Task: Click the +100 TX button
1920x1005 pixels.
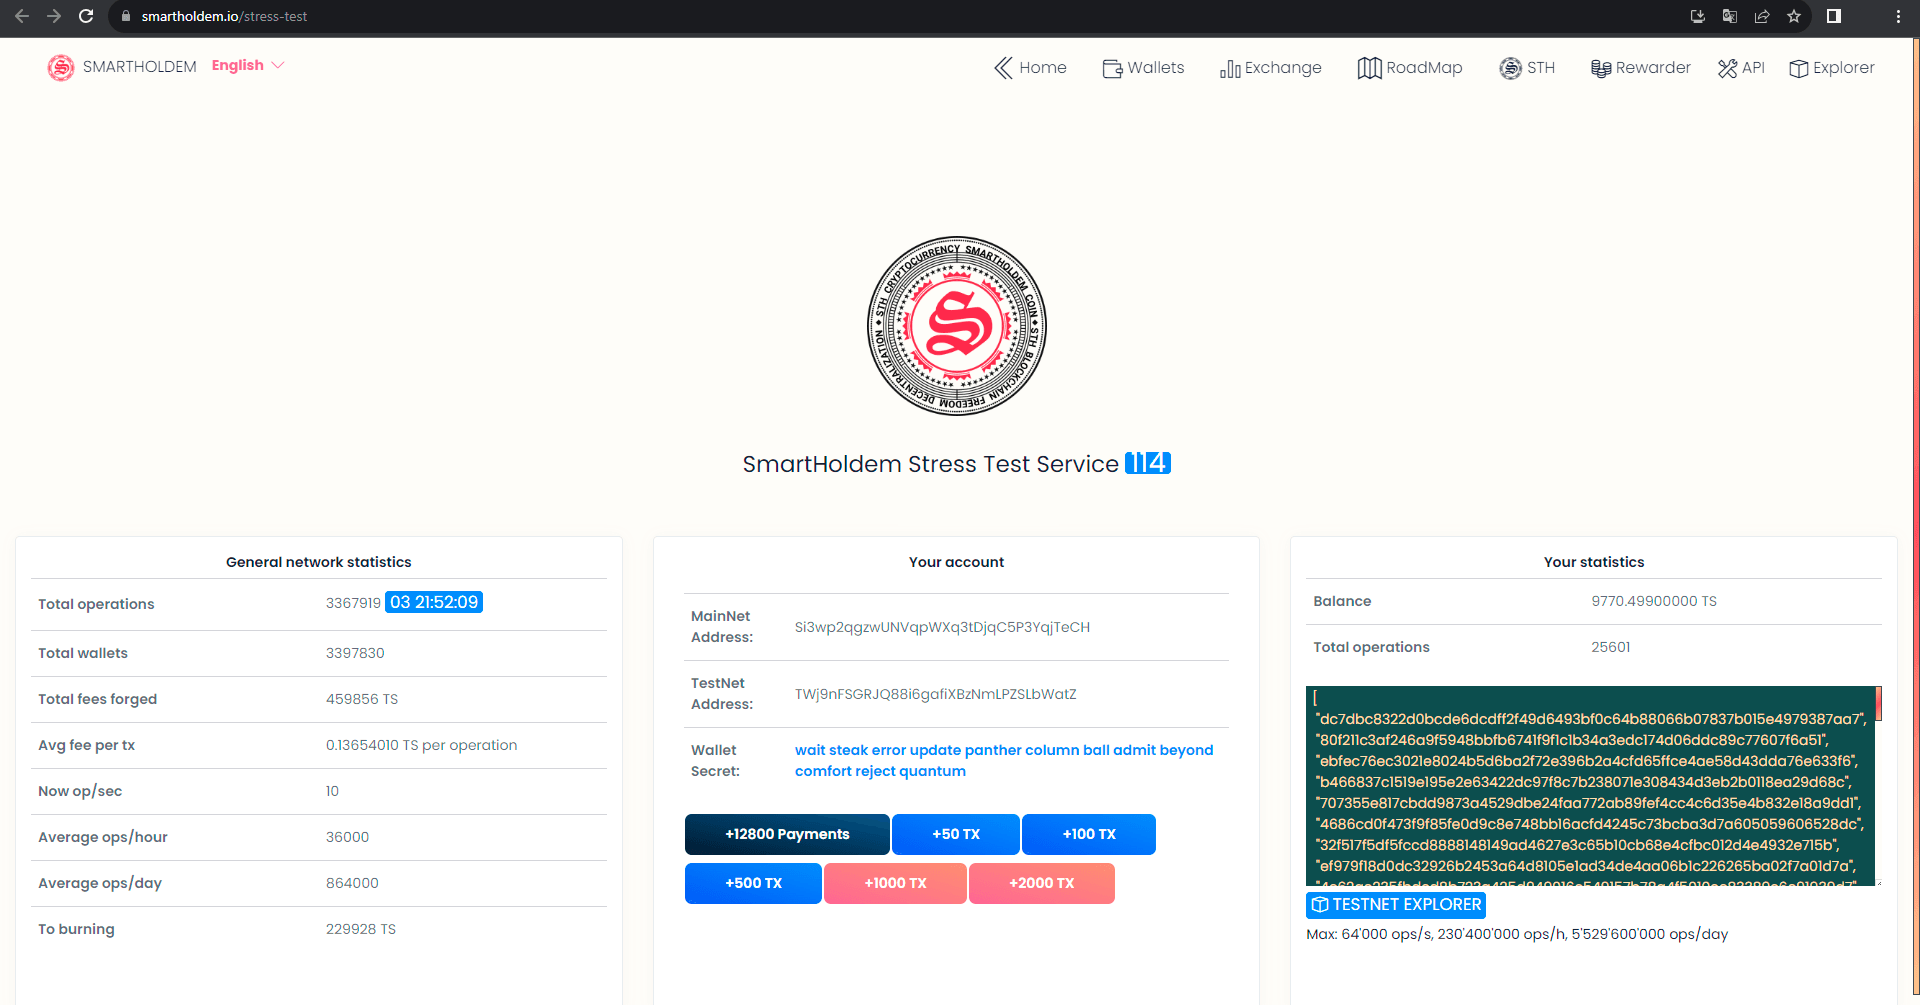Action: click(1089, 834)
